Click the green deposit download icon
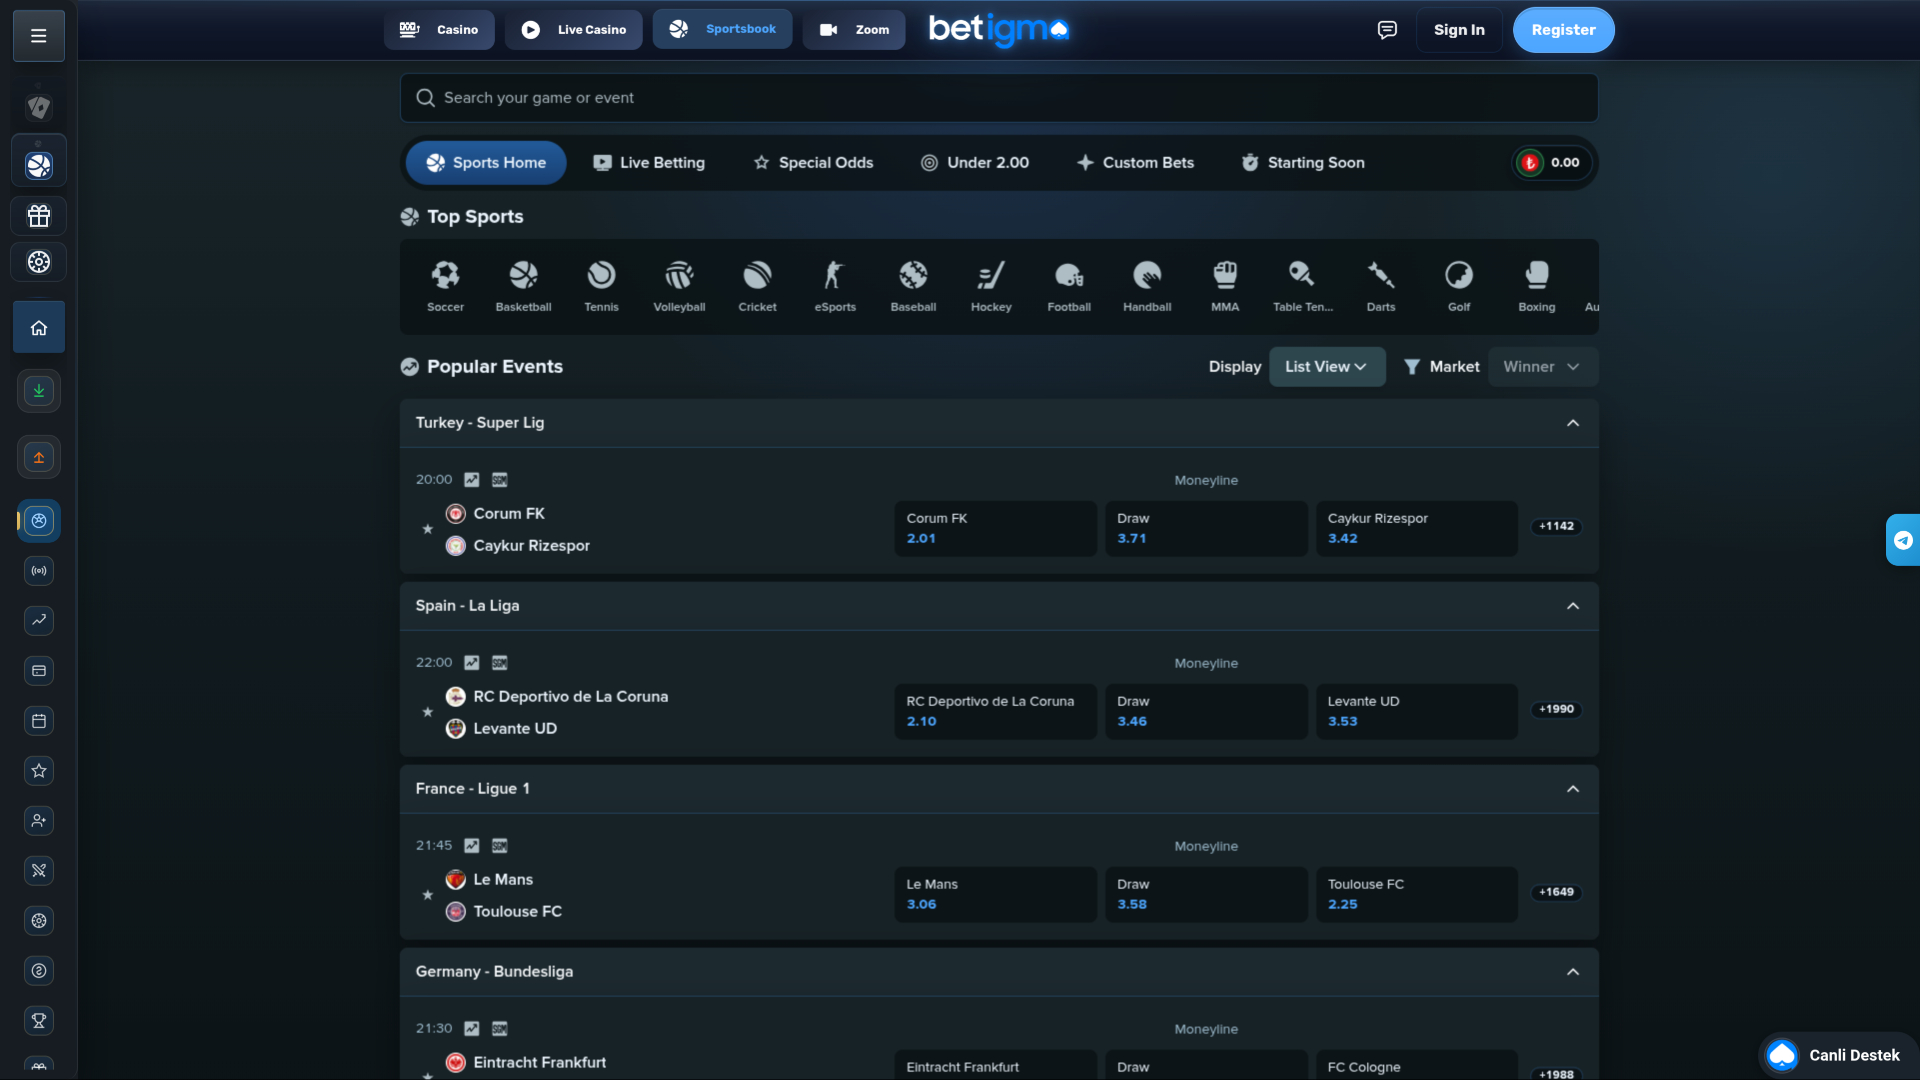Image resolution: width=1920 pixels, height=1080 pixels. coord(39,391)
